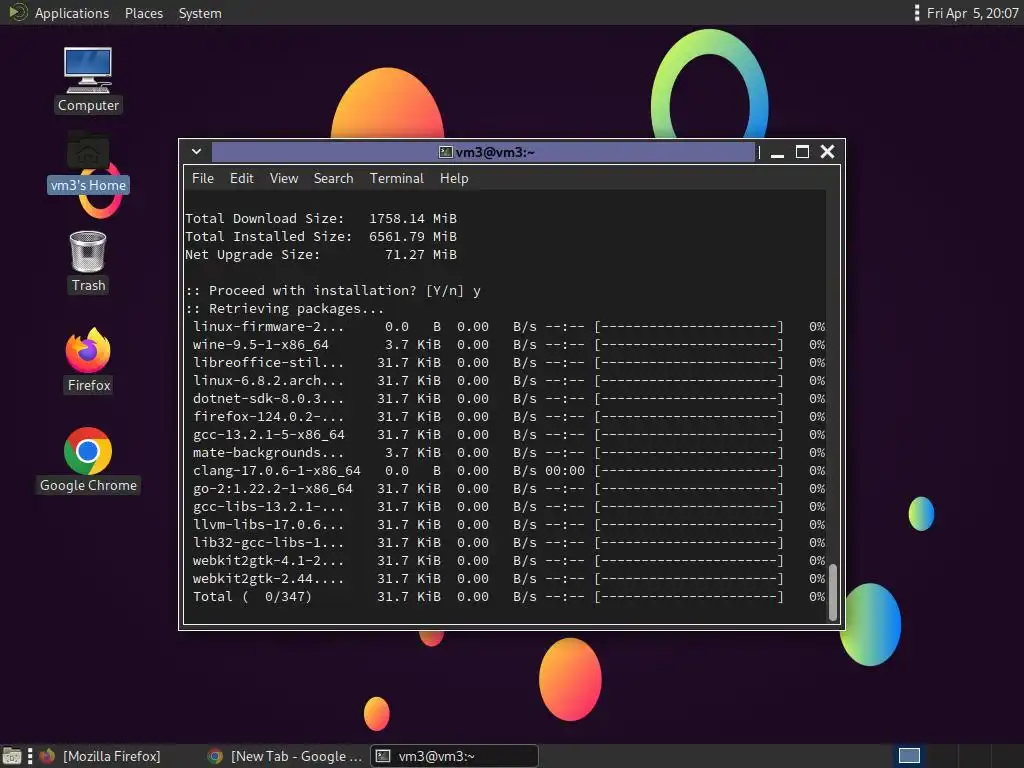Minimize the terminal window
The width and height of the screenshot is (1024, 768).
click(777, 153)
